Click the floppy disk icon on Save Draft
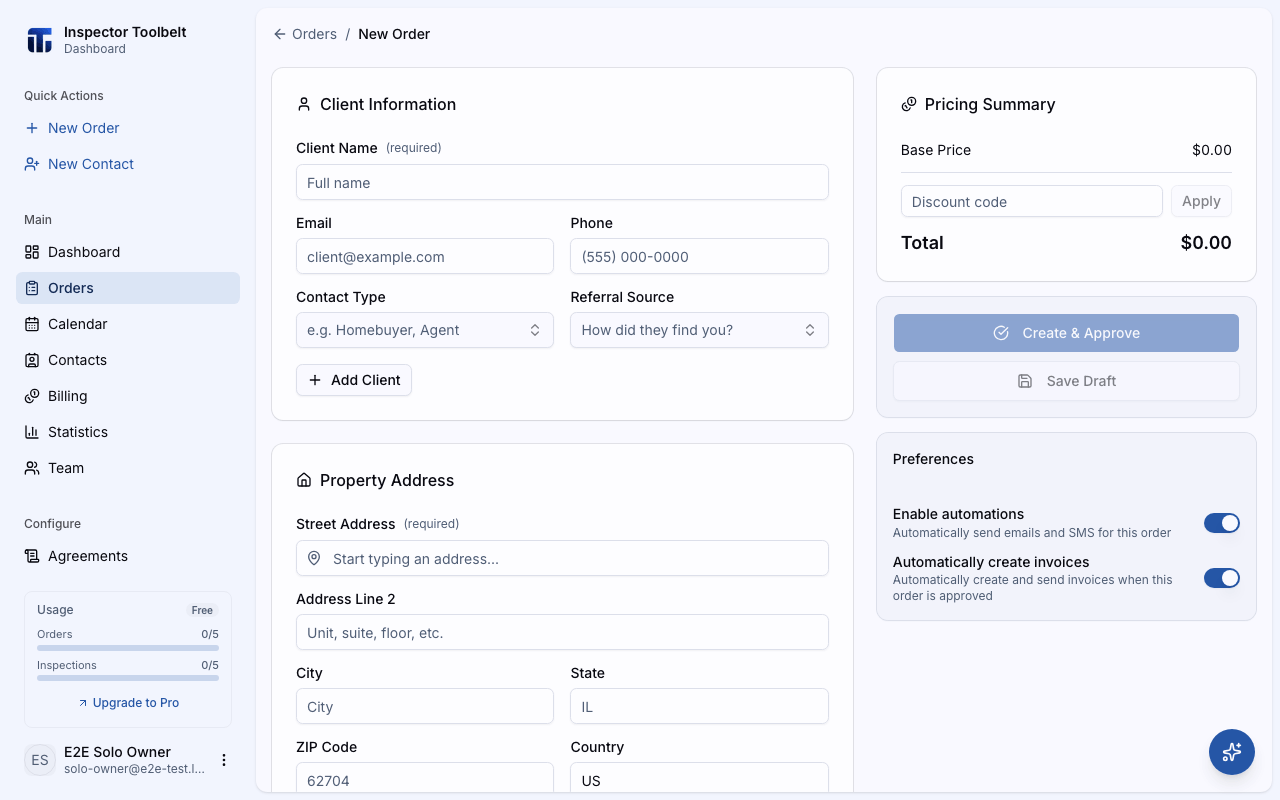The height and width of the screenshot is (800, 1280). [x=1025, y=381]
